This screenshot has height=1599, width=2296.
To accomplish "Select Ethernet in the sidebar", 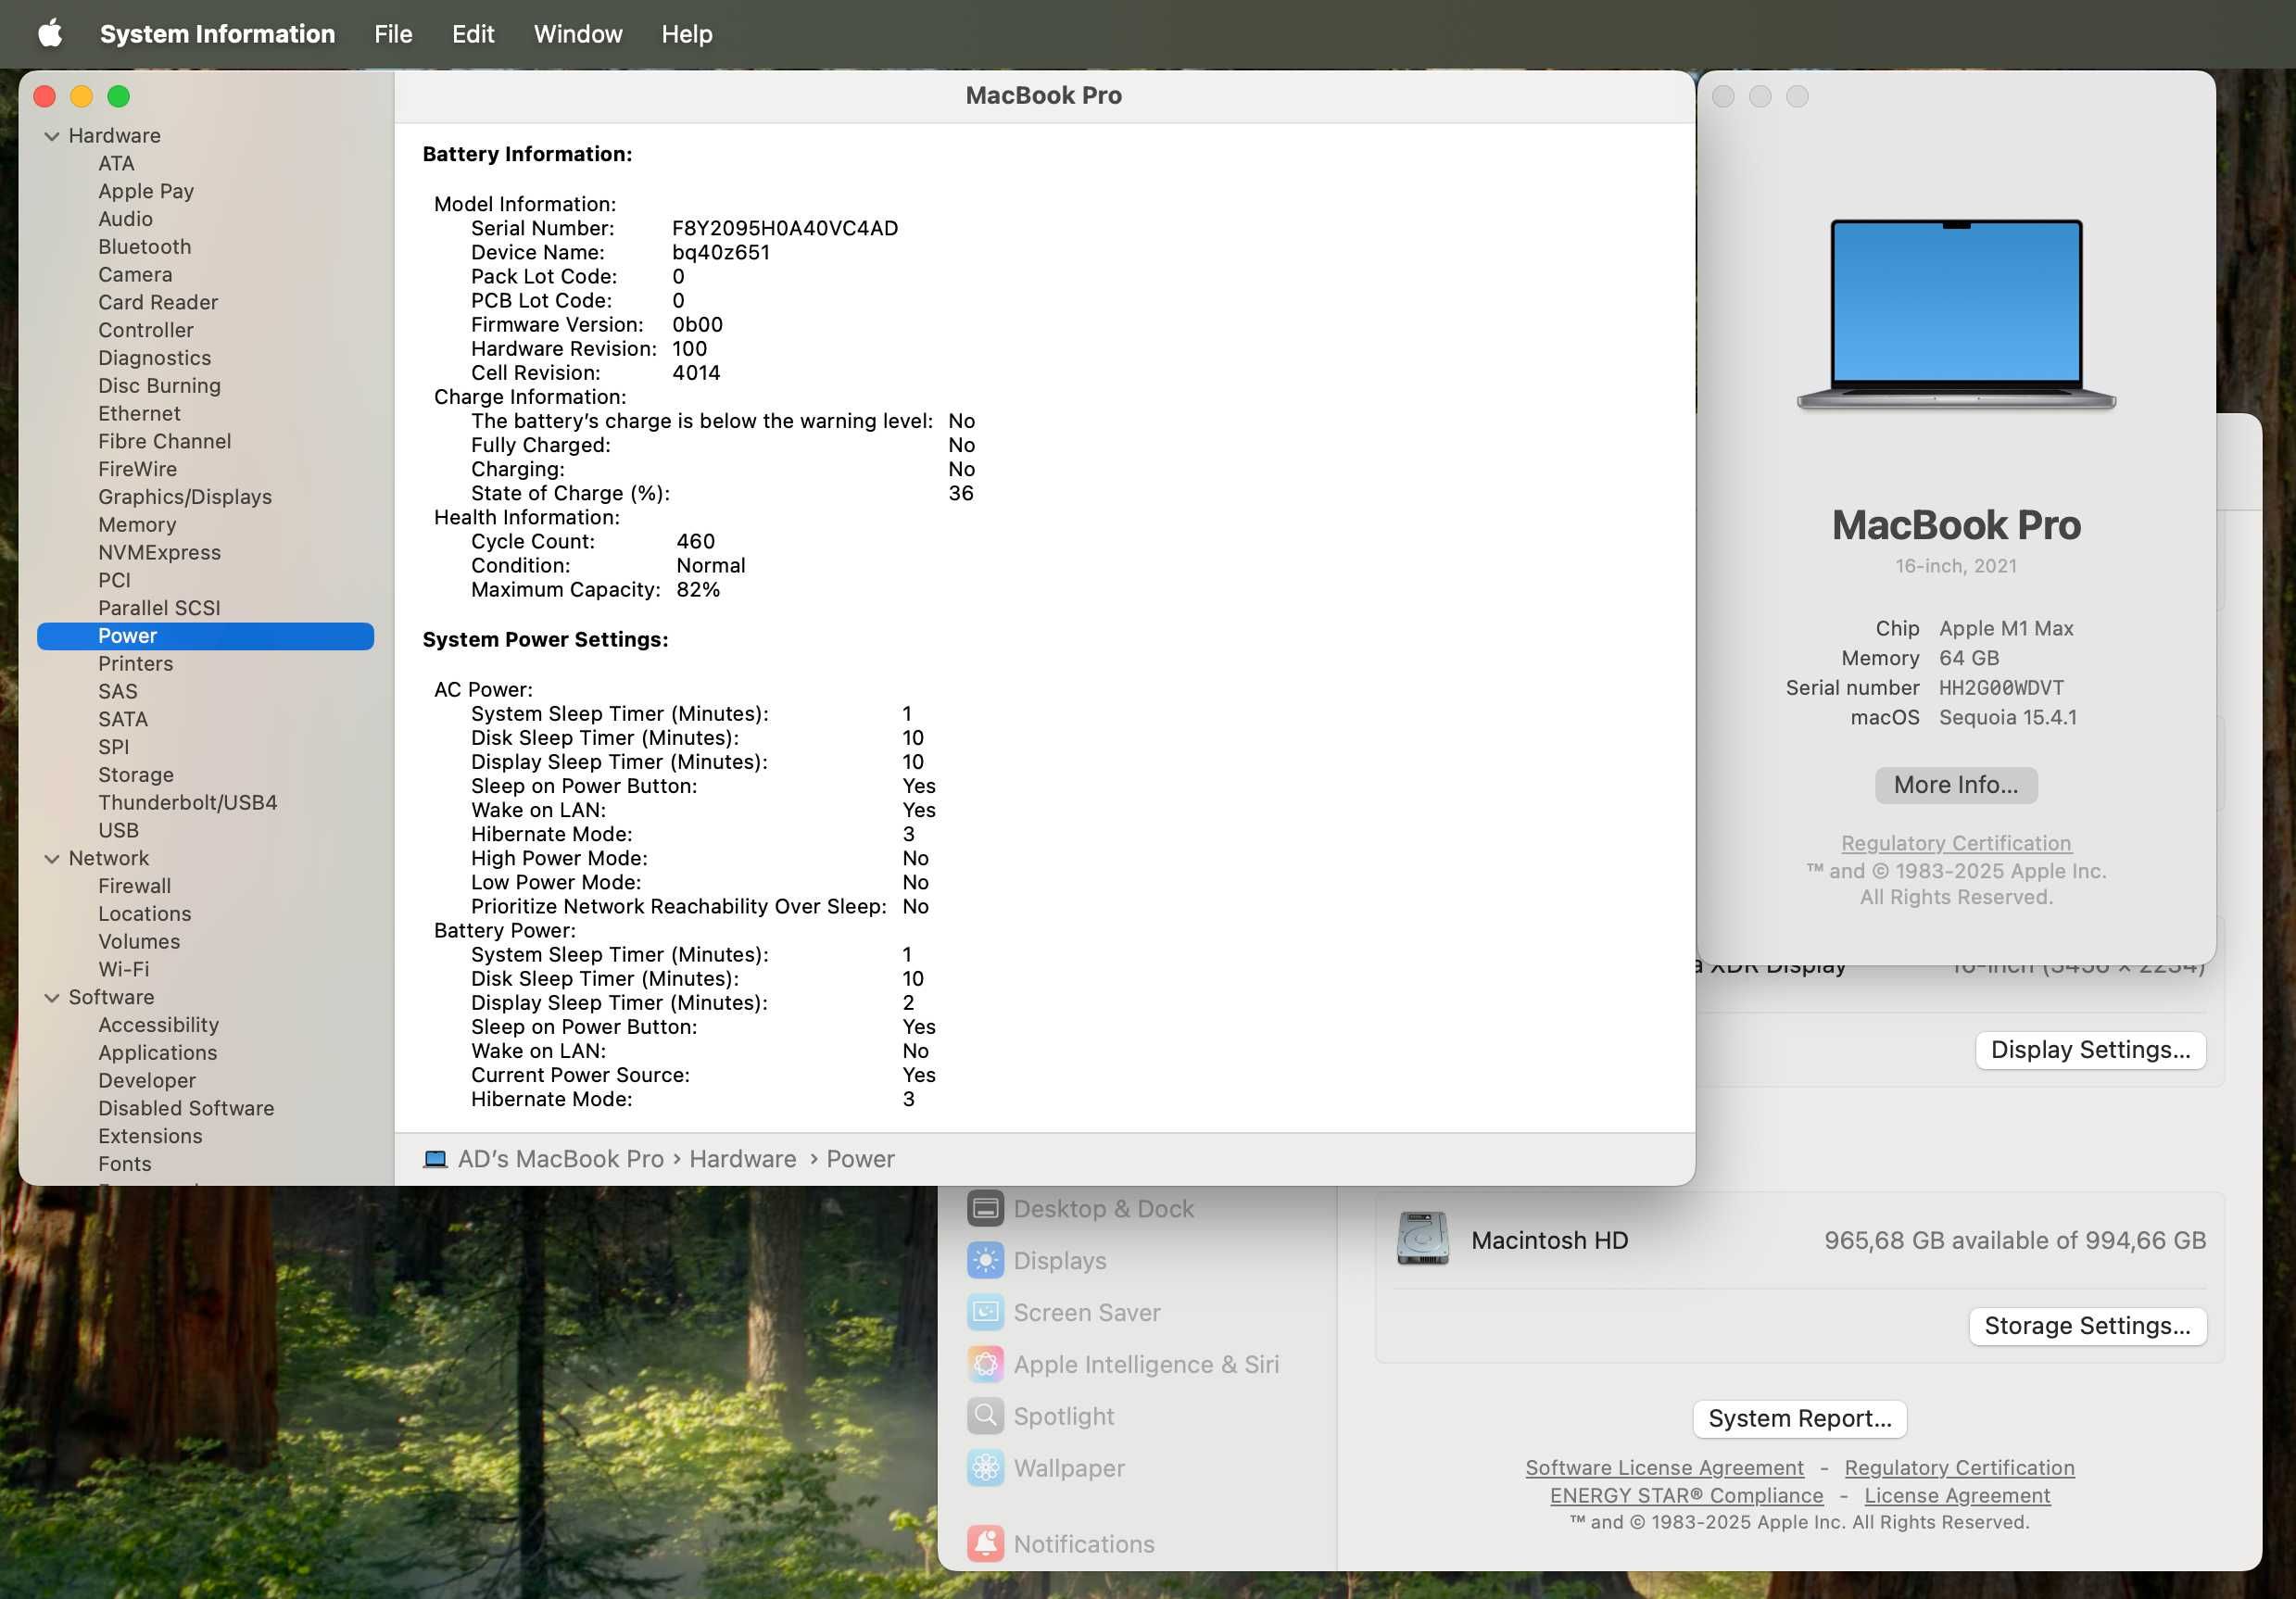I will (139, 414).
